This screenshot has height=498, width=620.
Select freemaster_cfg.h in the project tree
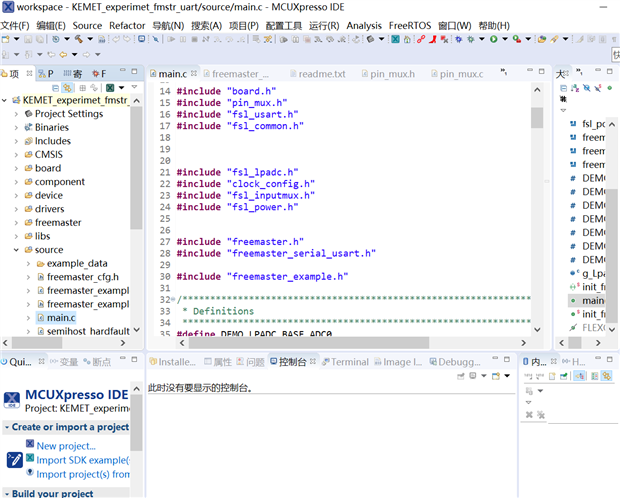point(83,277)
